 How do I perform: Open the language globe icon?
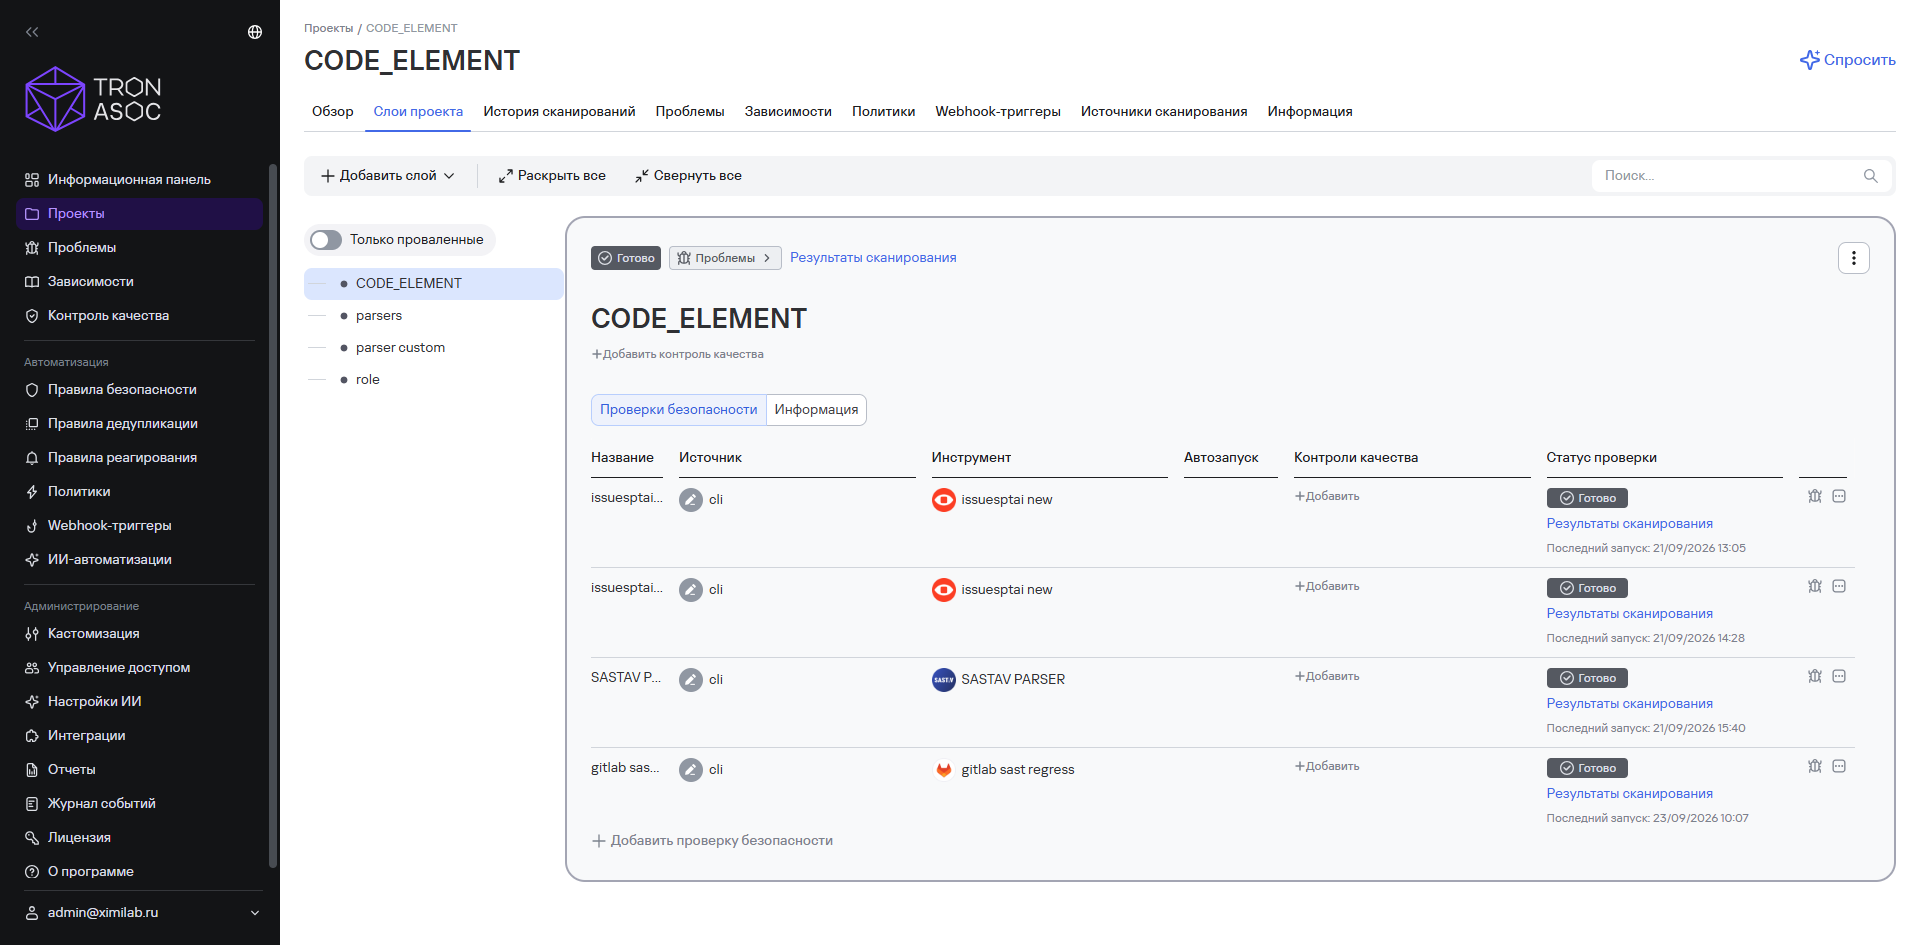coord(255,32)
